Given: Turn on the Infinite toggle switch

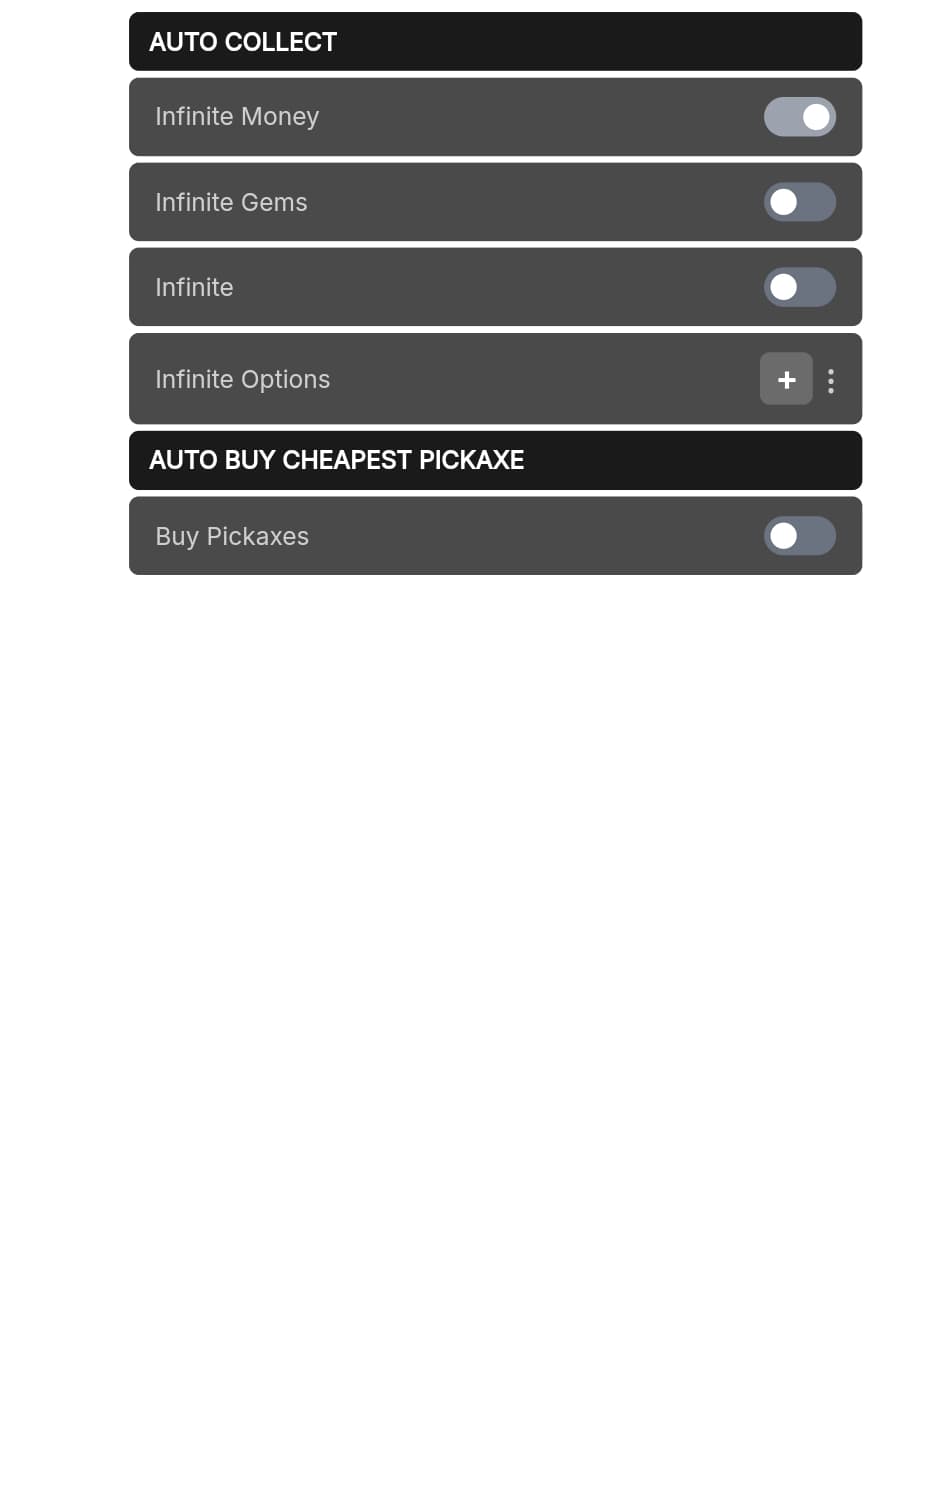Looking at the screenshot, I should pyautogui.click(x=799, y=287).
